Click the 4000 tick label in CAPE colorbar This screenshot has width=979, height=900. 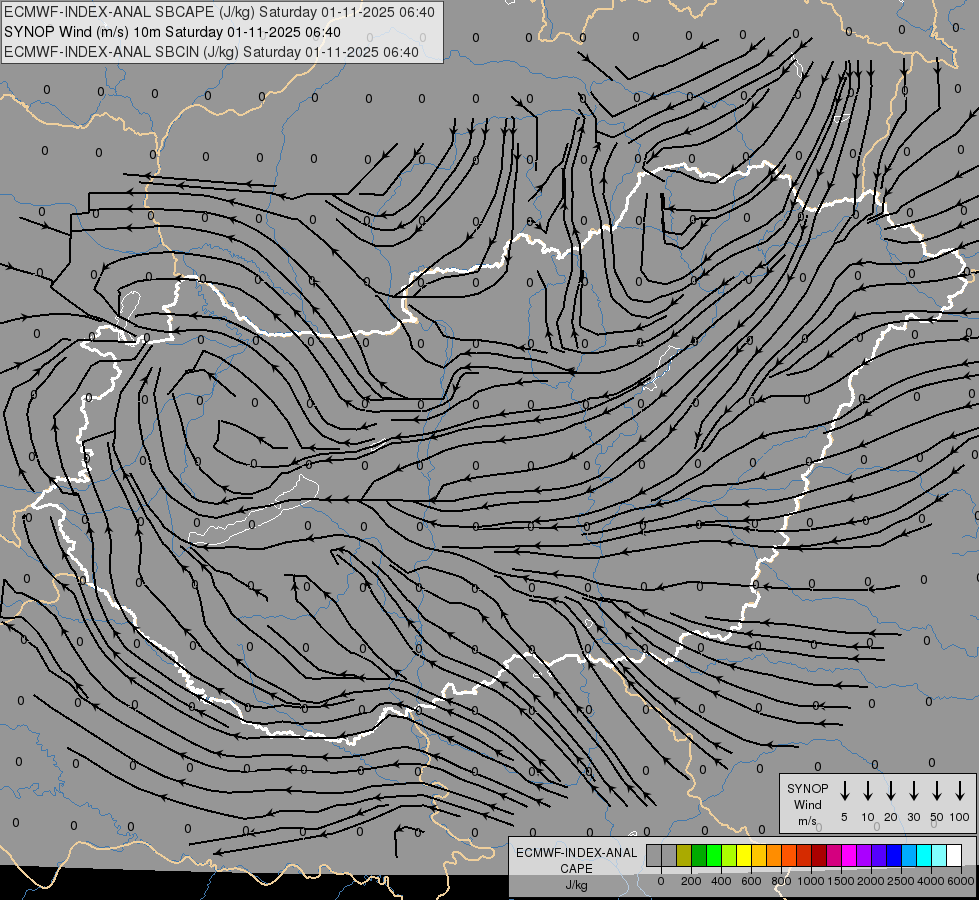[931, 881]
